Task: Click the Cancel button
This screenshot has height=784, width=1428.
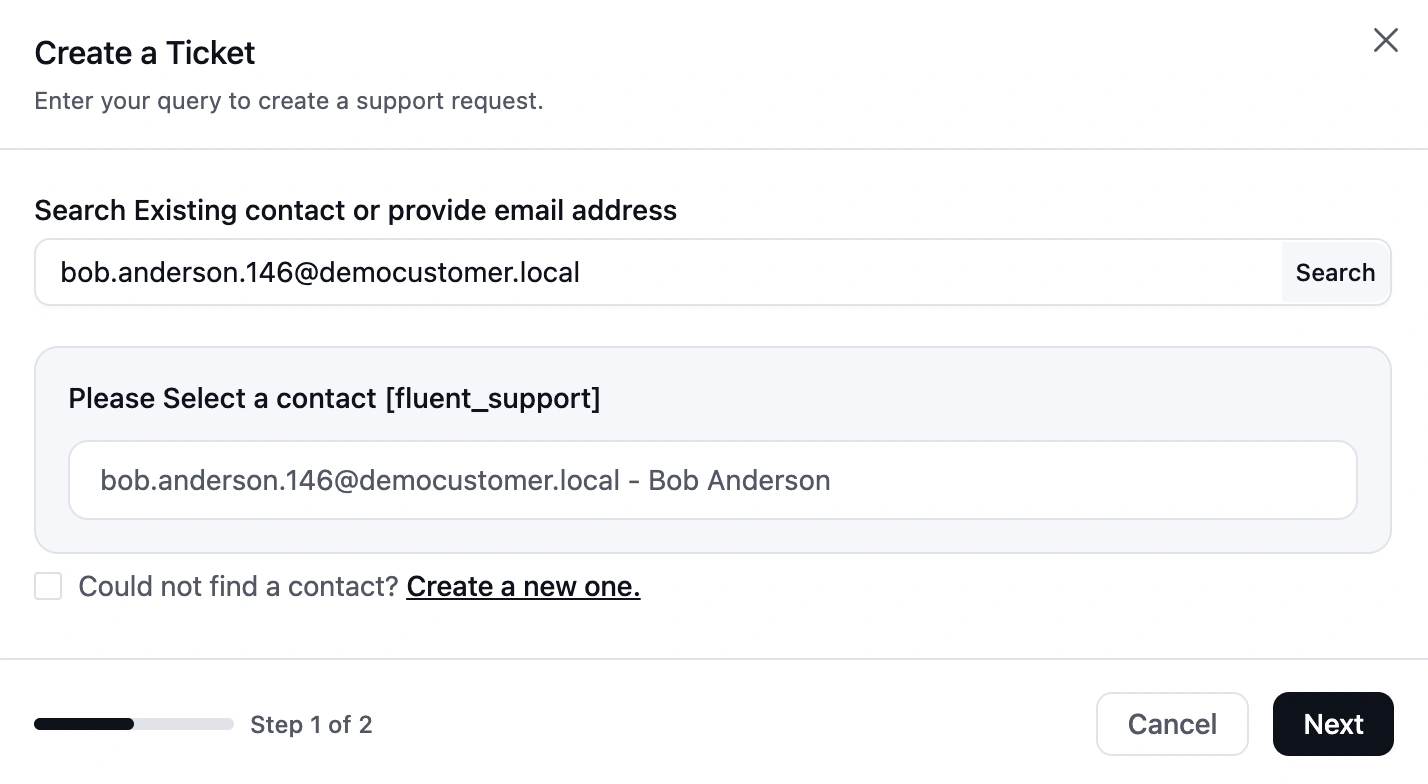Action: pos(1172,724)
